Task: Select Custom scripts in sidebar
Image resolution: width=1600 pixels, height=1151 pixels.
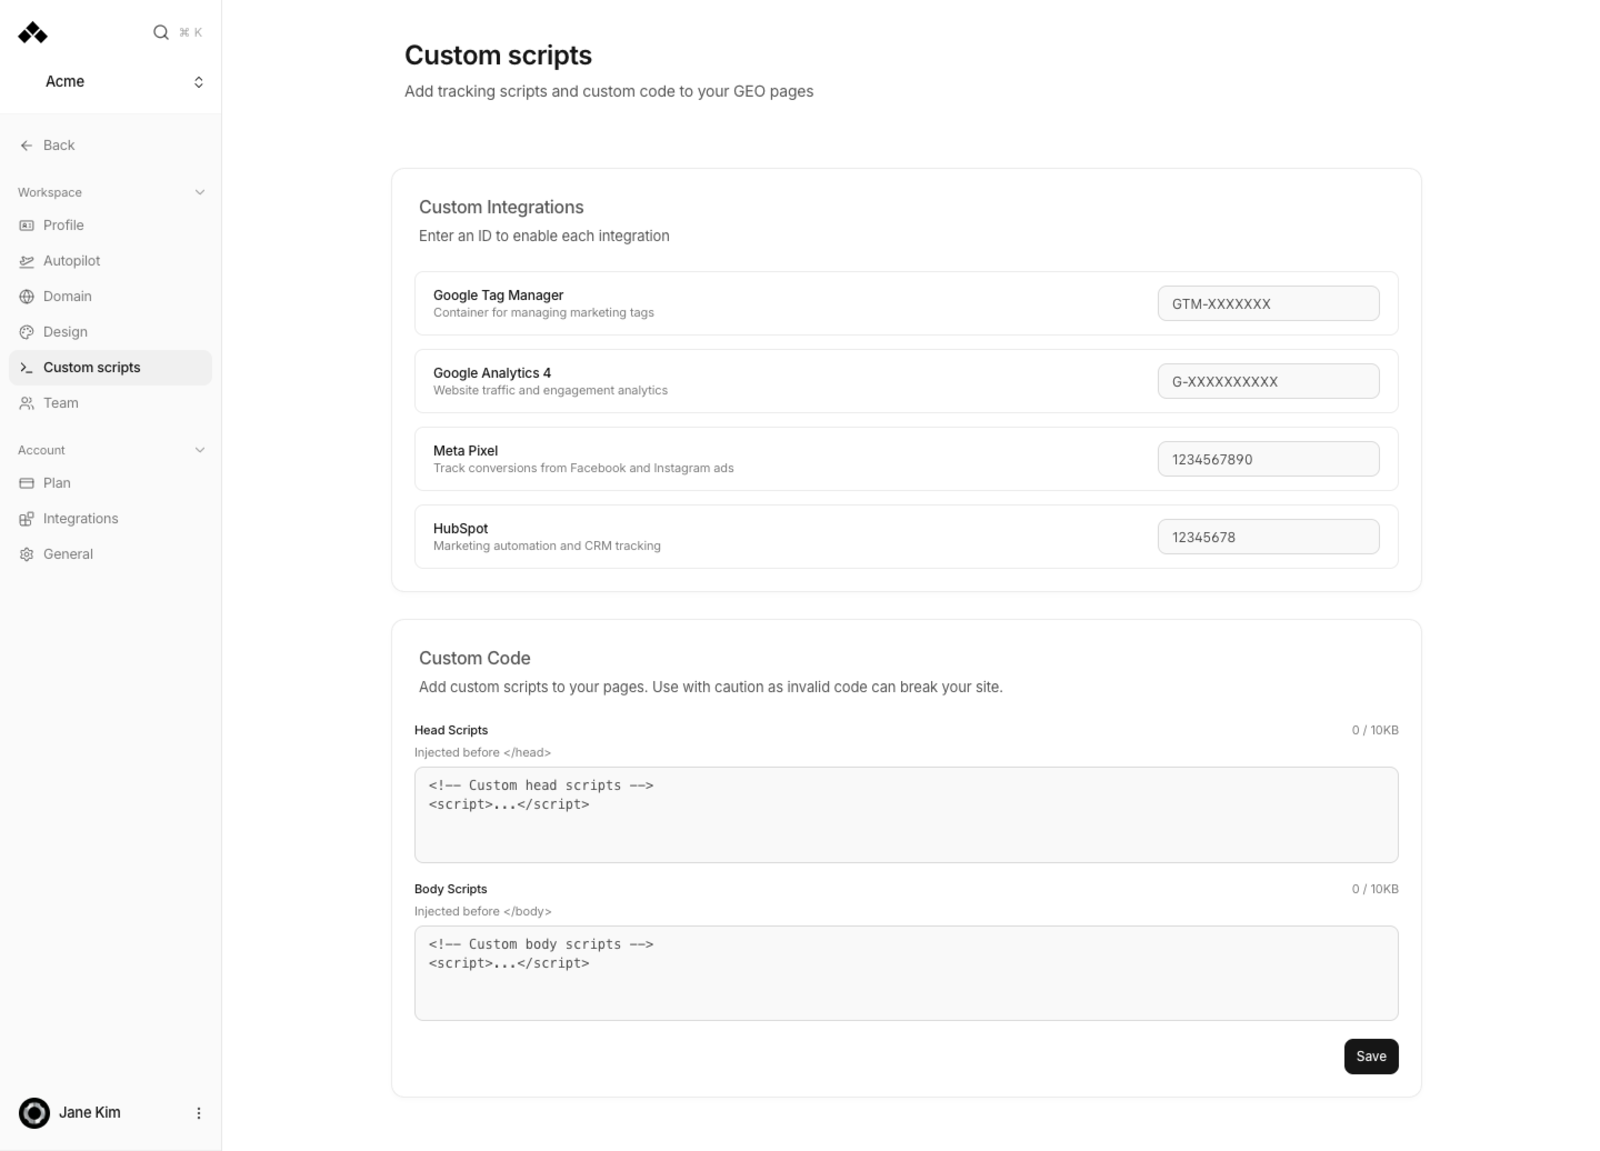Action: pos(111,367)
